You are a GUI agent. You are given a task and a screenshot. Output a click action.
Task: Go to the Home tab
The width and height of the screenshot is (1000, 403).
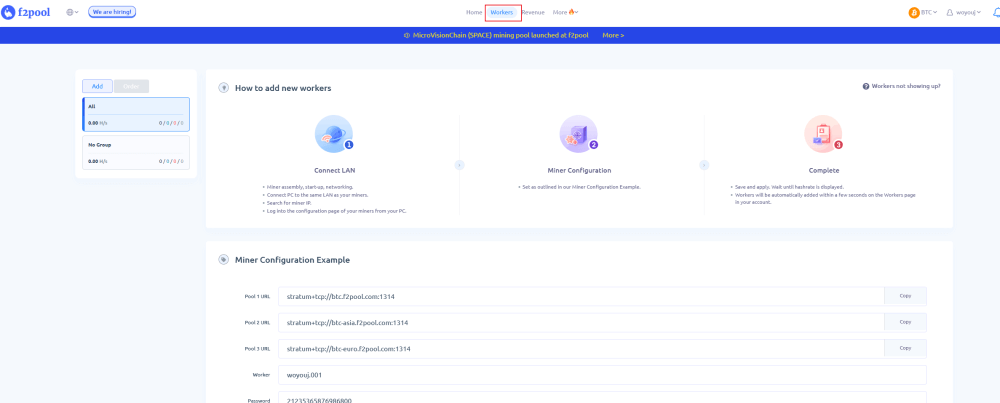pyautogui.click(x=474, y=12)
